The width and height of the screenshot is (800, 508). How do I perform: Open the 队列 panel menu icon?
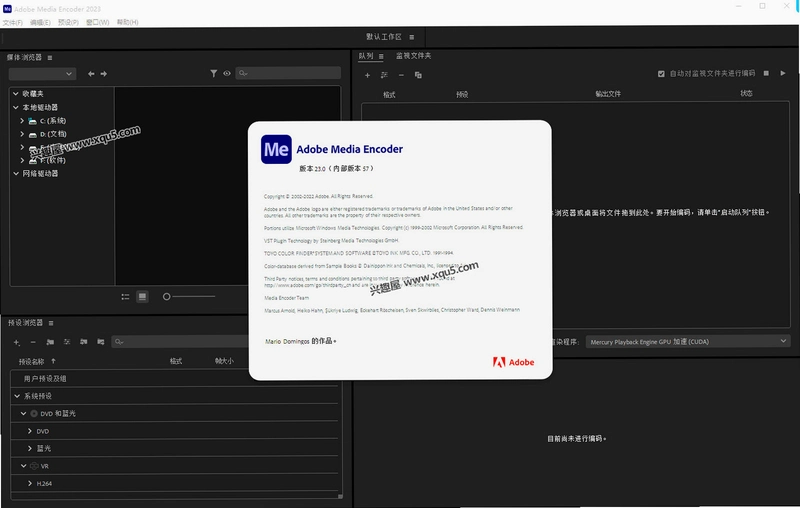point(381,57)
